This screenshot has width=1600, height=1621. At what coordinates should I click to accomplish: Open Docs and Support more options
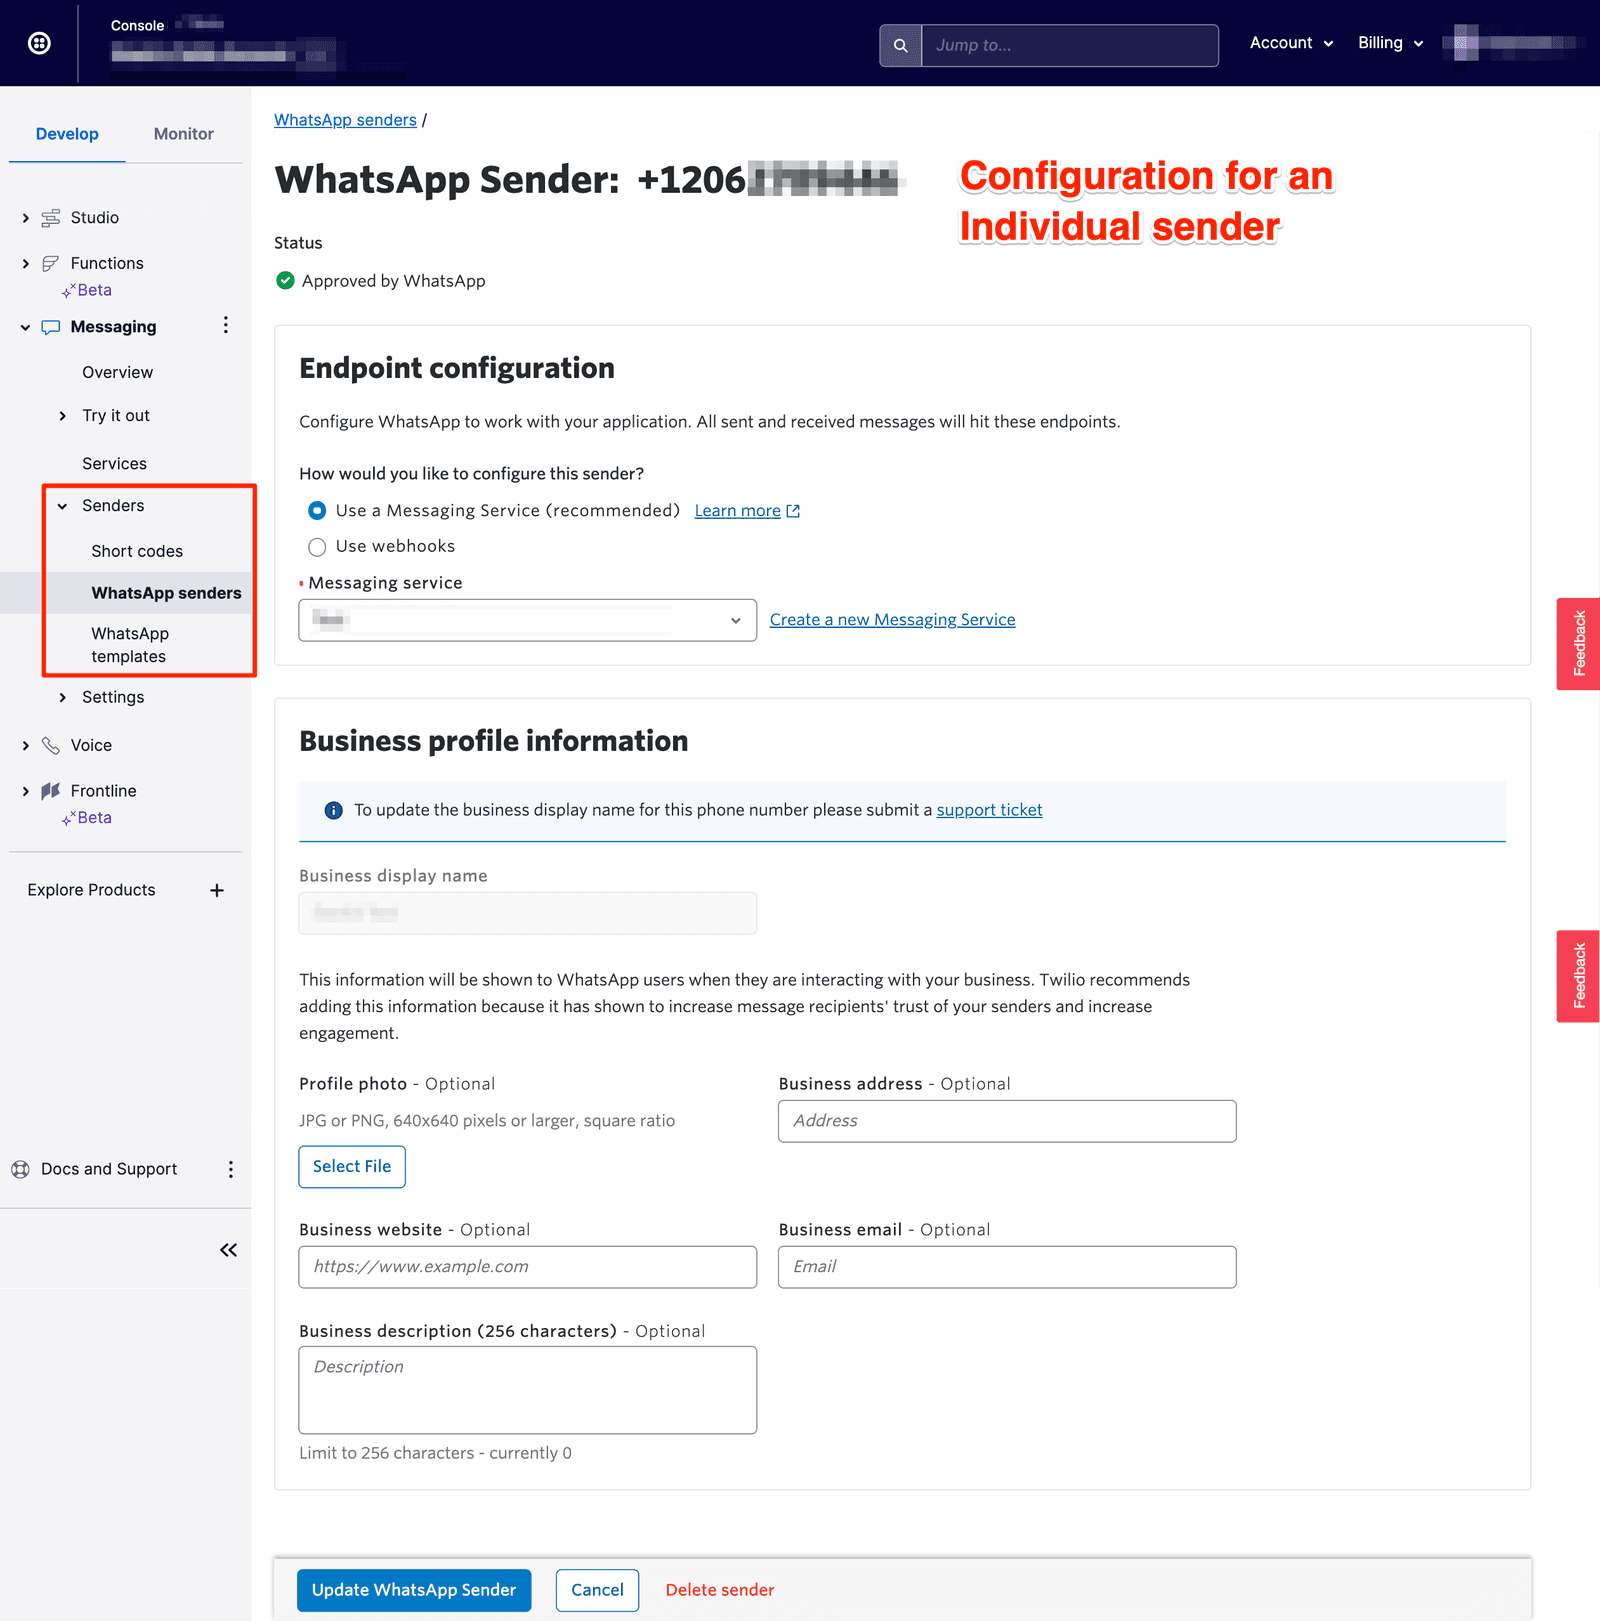click(231, 1169)
